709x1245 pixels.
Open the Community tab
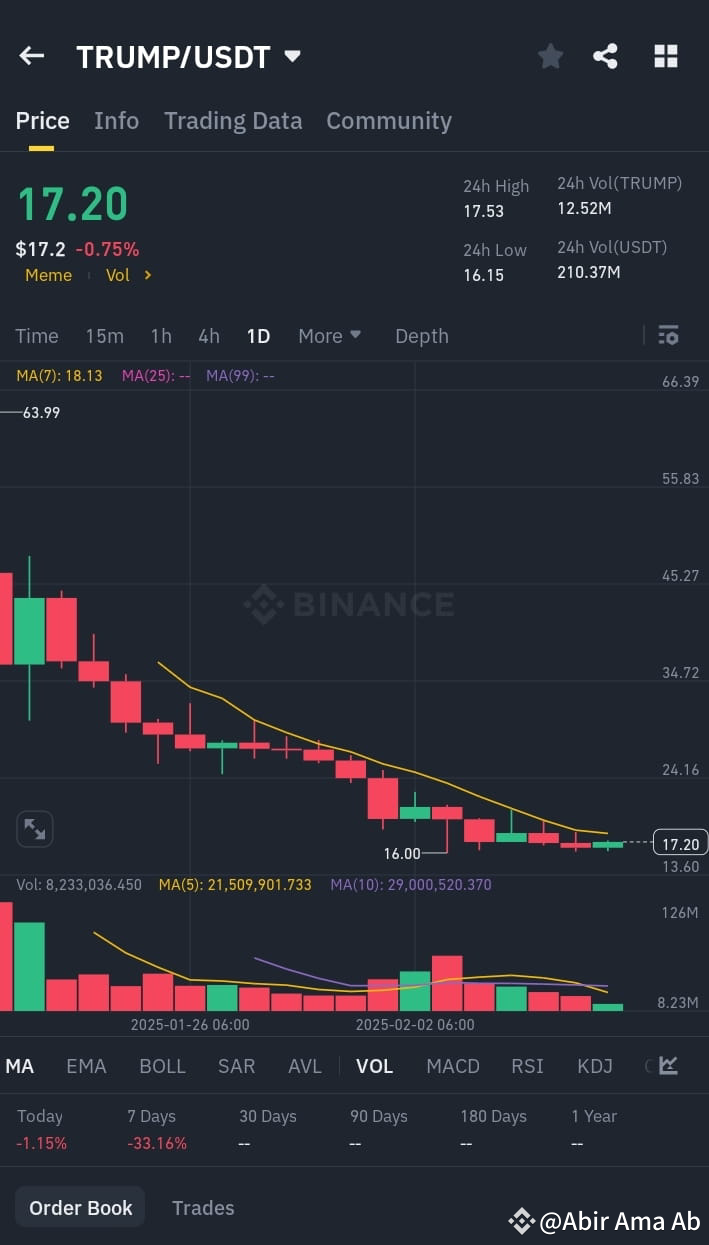389,120
